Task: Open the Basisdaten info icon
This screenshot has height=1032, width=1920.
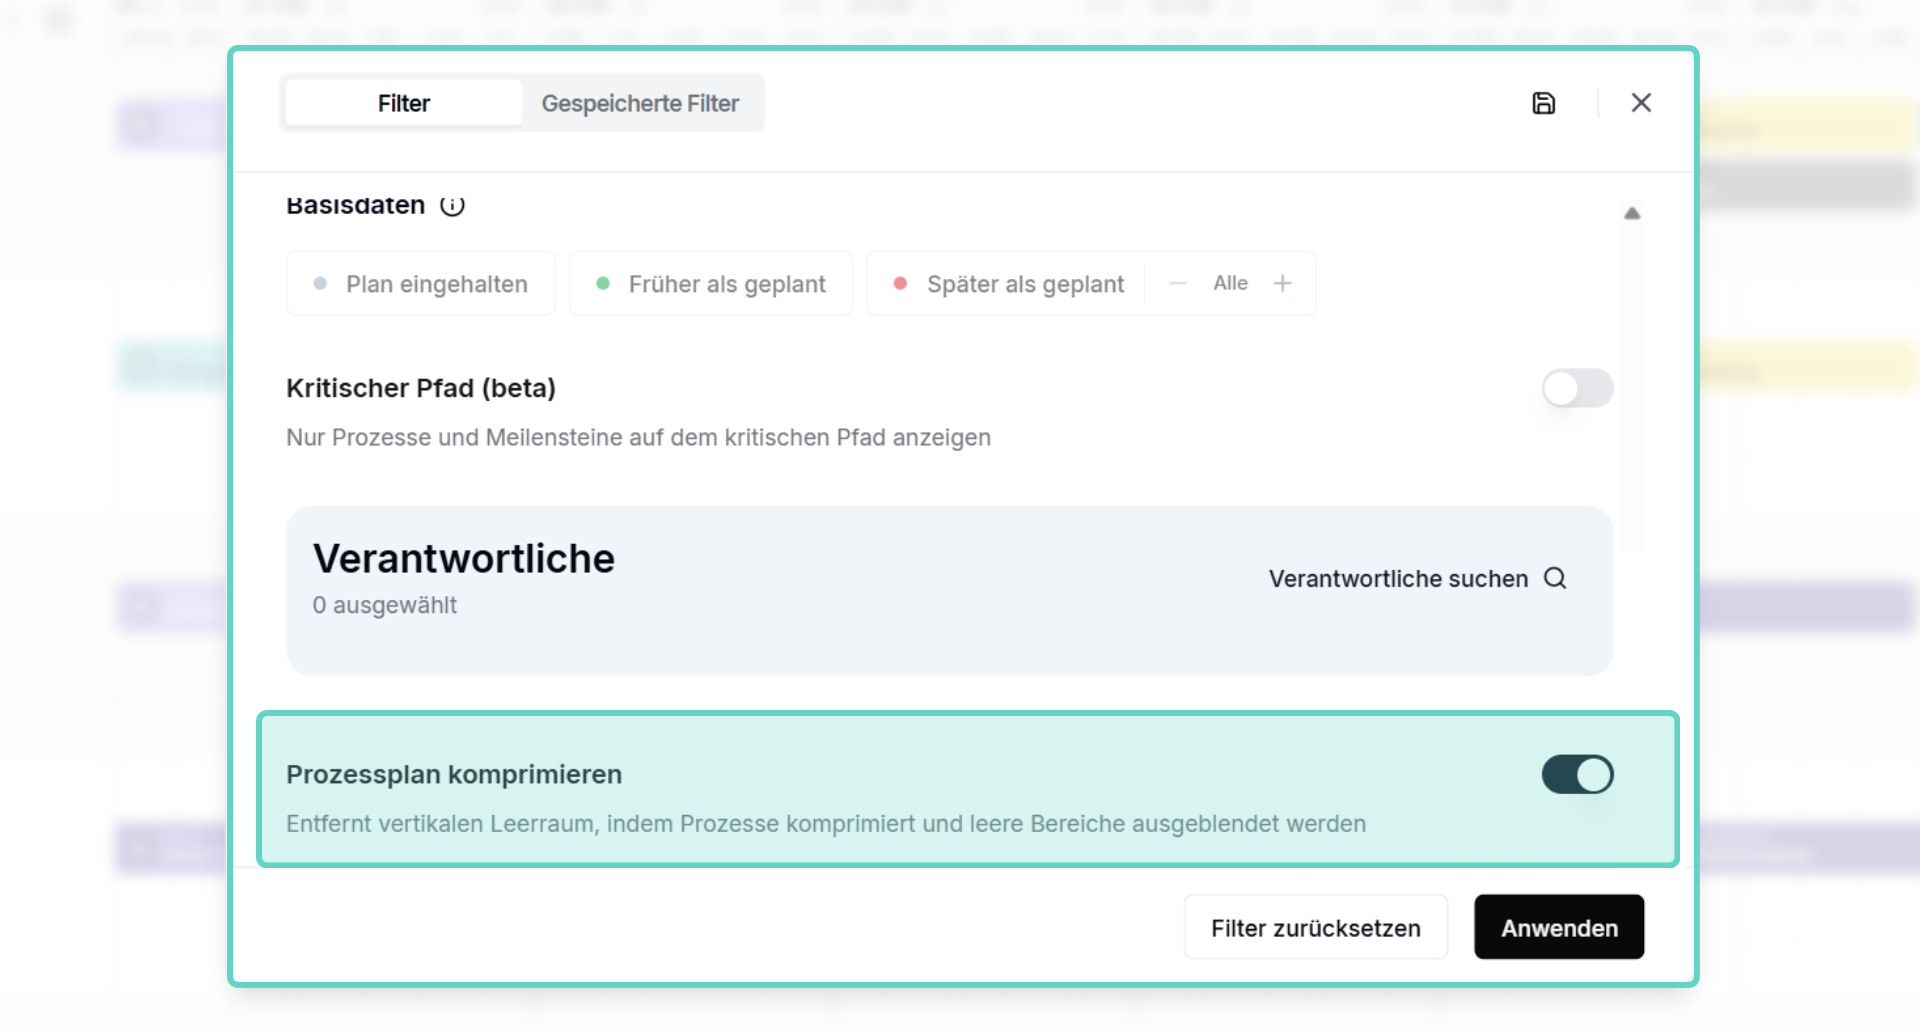Action: point(452,205)
